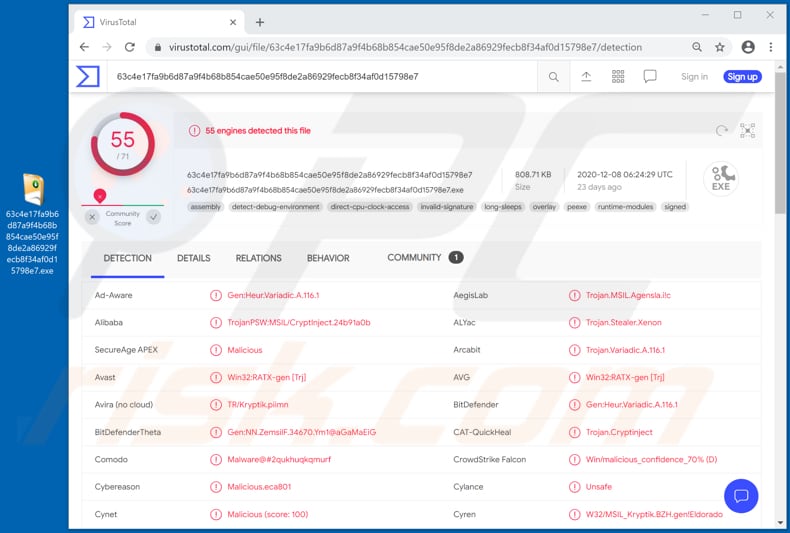The image size is (790, 533).
Task: Click the CrowdStrike Falcon confidence_70% result
Action: [x=651, y=459]
